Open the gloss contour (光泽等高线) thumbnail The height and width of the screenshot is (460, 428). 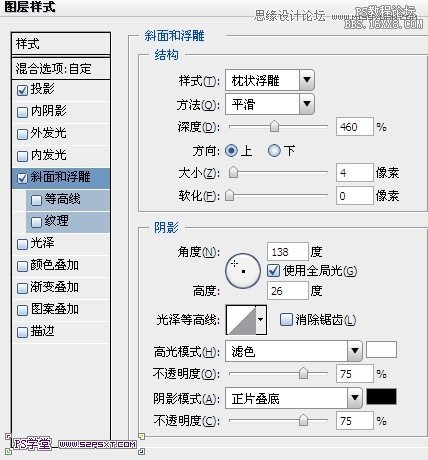click(241, 320)
